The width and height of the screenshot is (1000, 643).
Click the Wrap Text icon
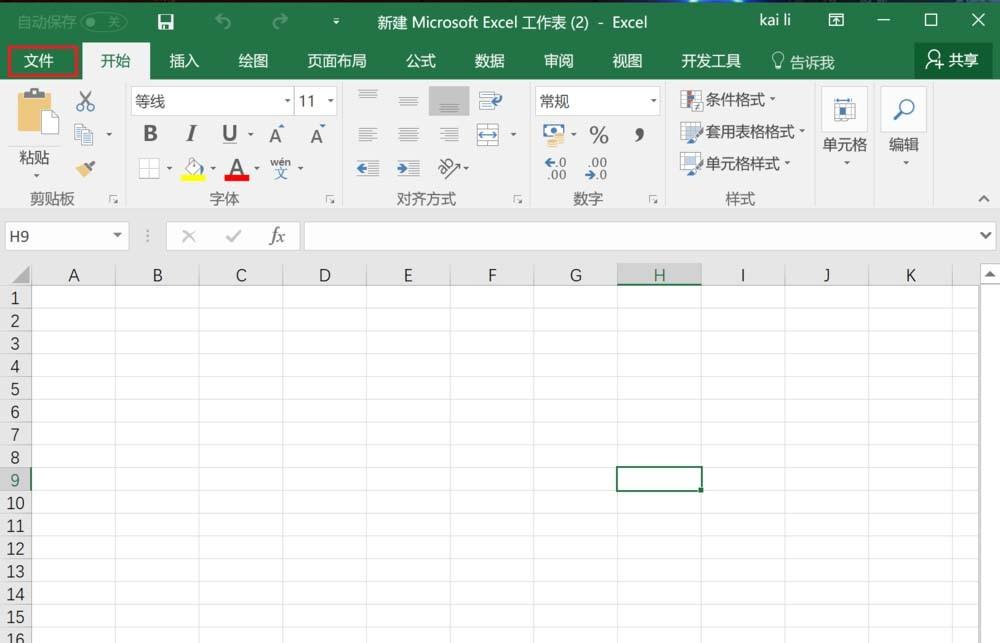pyautogui.click(x=489, y=100)
